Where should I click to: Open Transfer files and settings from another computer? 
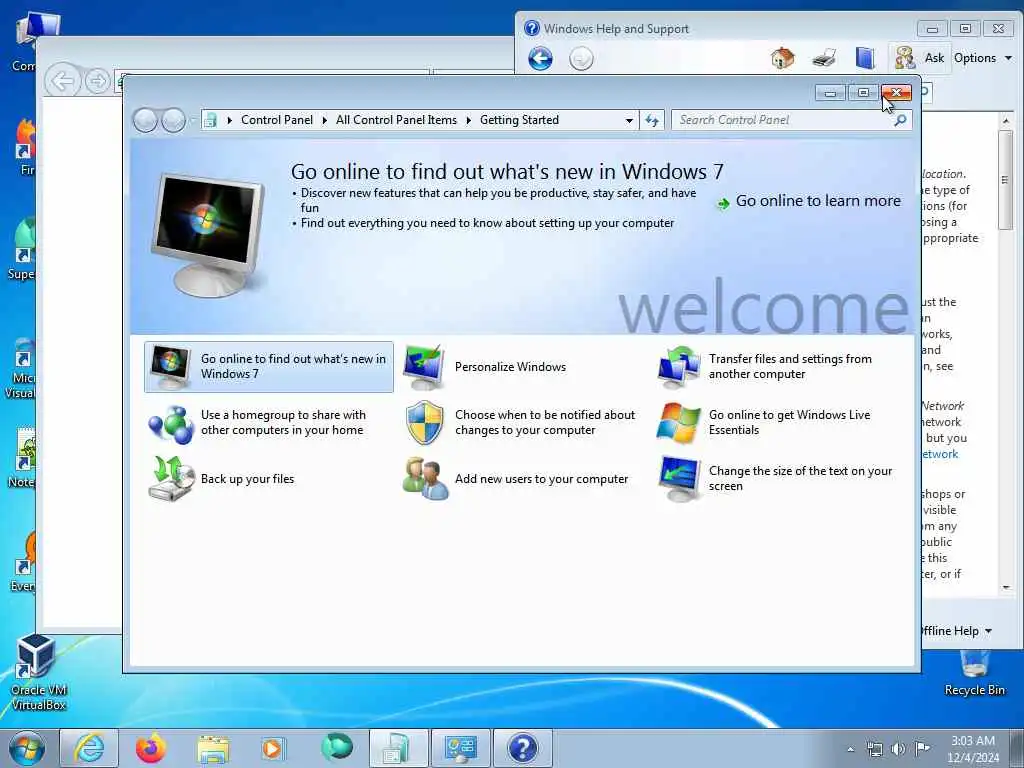[765, 366]
